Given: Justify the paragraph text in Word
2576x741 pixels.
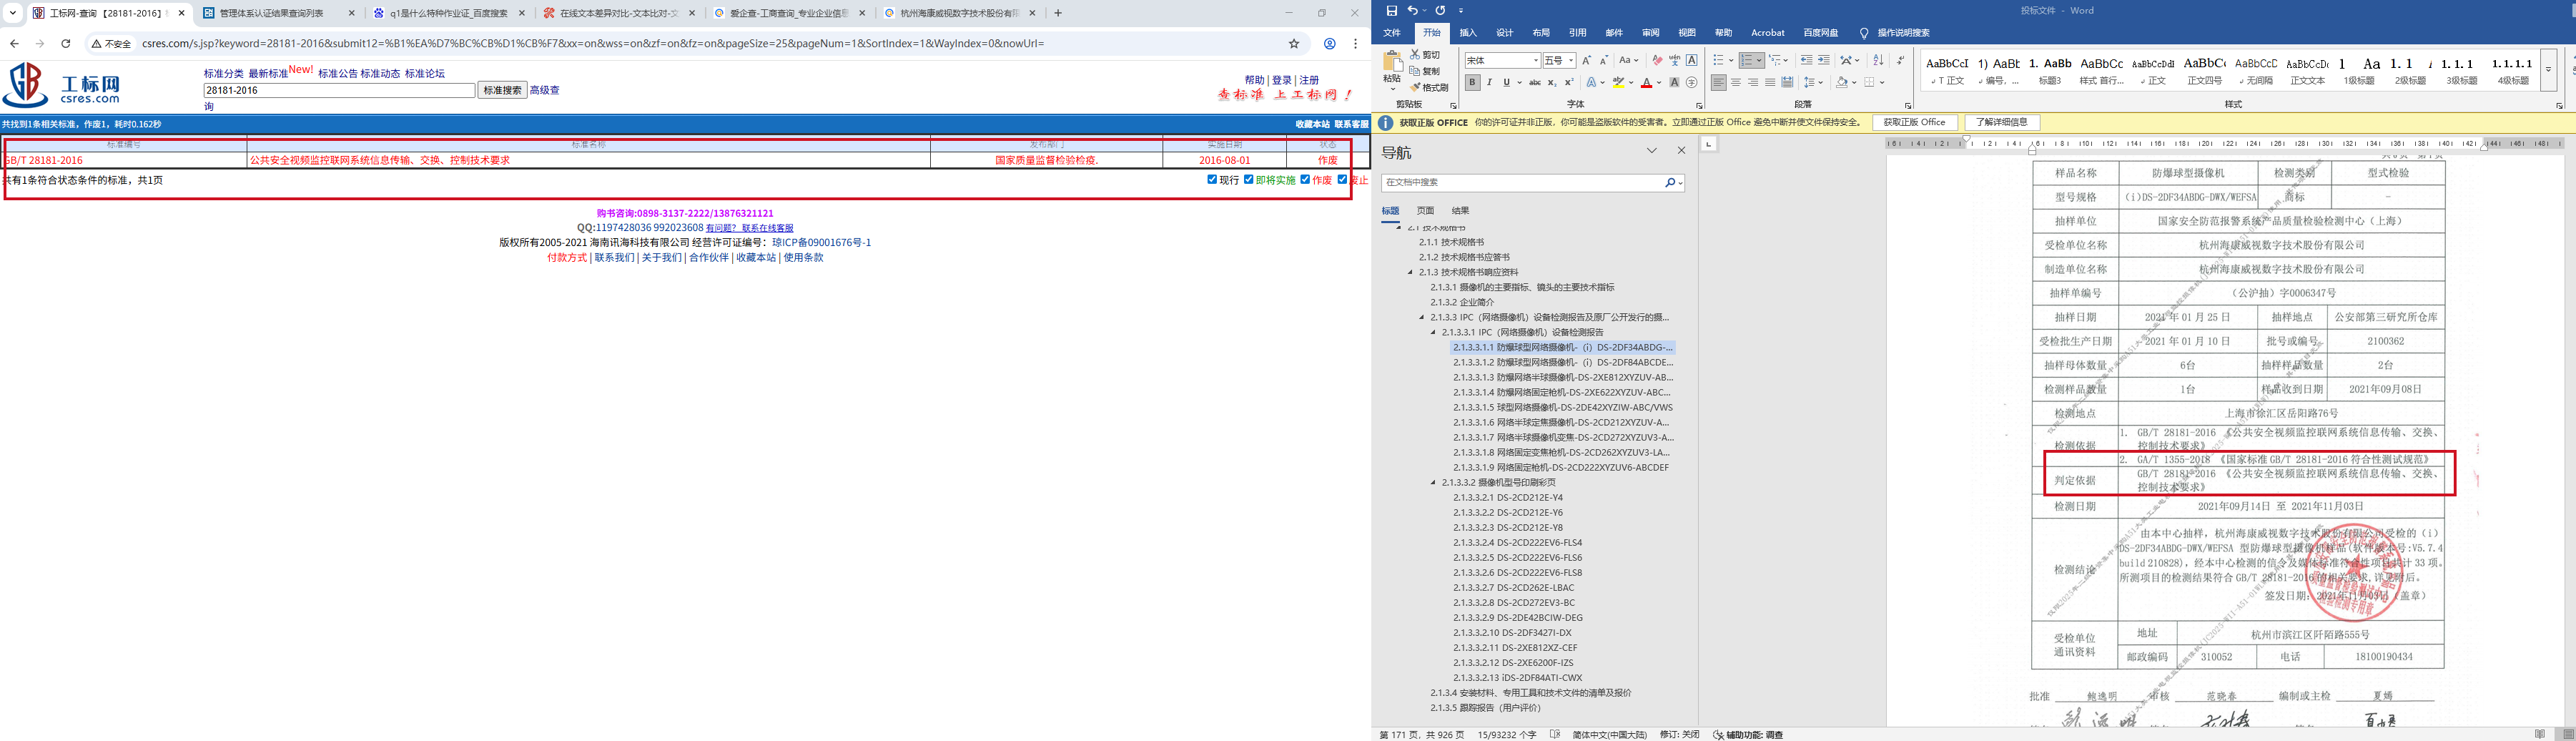Looking at the screenshot, I should pyautogui.click(x=1770, y=83).
